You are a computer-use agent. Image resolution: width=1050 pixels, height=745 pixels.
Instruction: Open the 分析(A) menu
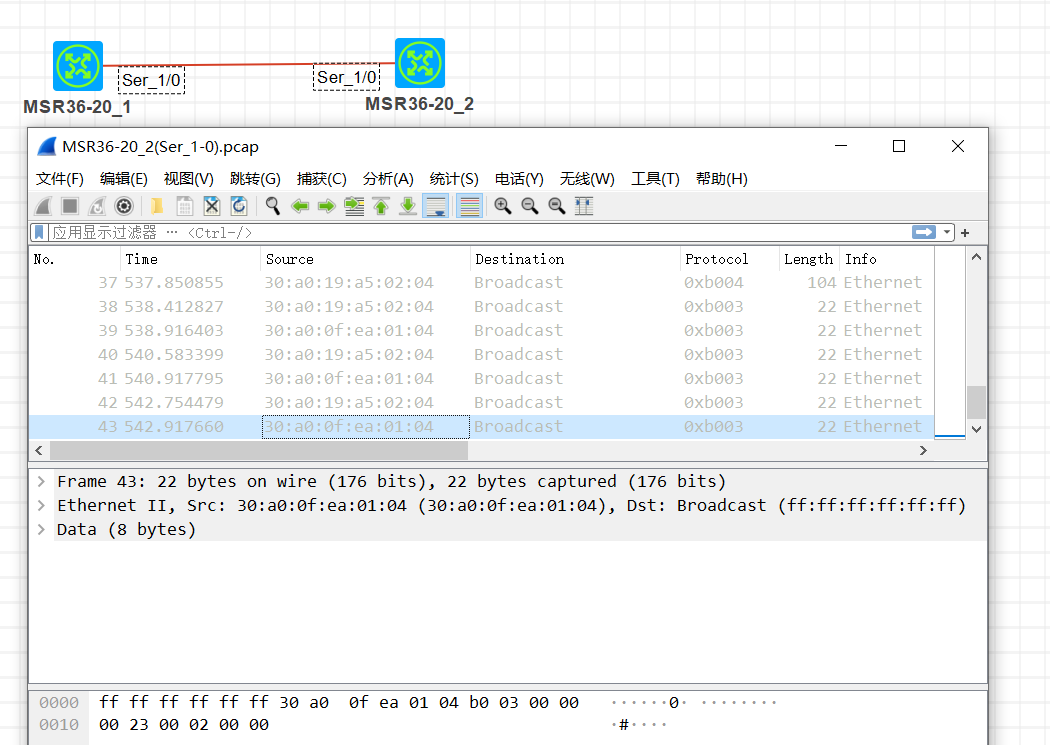[388, 179]
